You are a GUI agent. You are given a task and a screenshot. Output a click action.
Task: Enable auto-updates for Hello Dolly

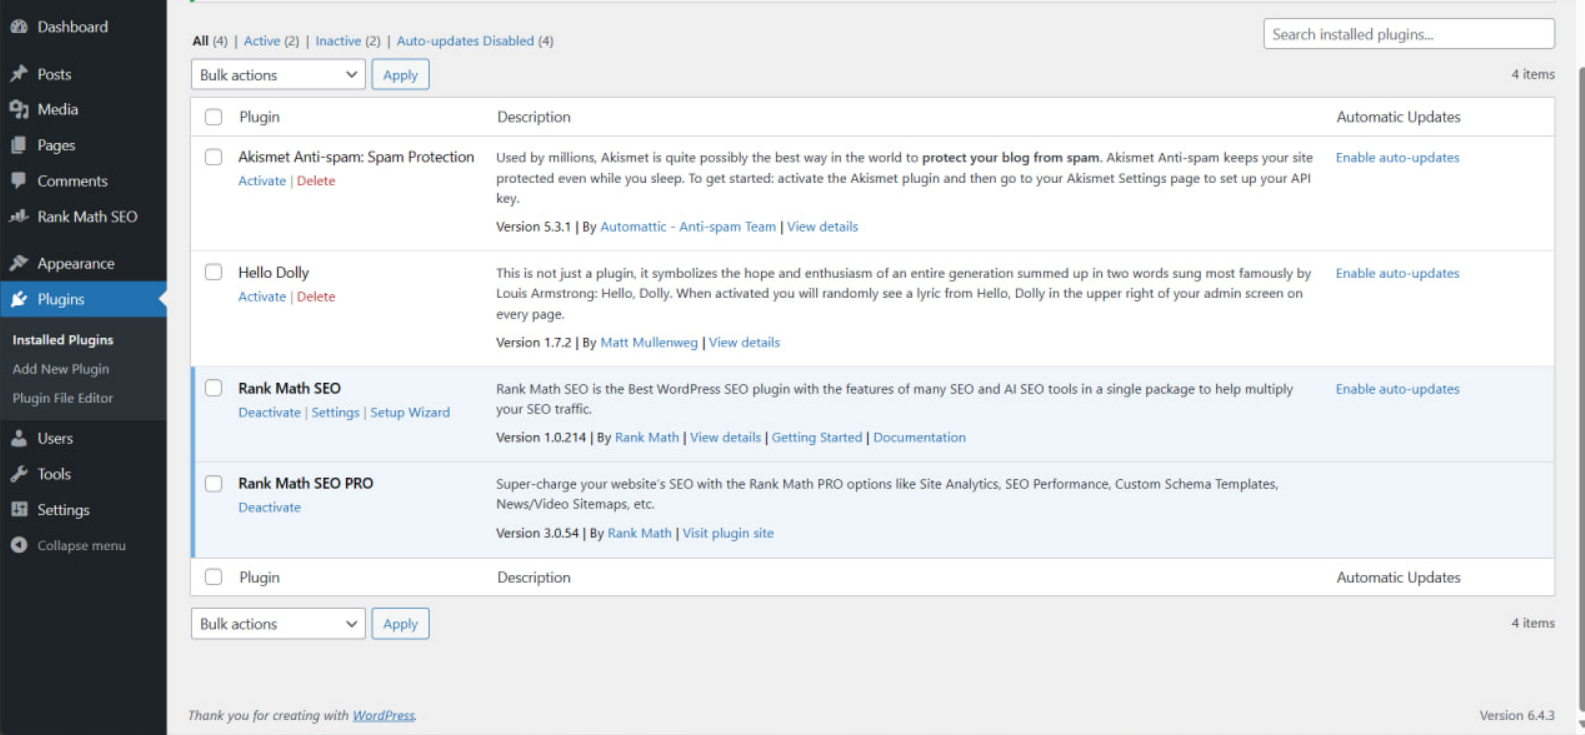pos(1397,273)
